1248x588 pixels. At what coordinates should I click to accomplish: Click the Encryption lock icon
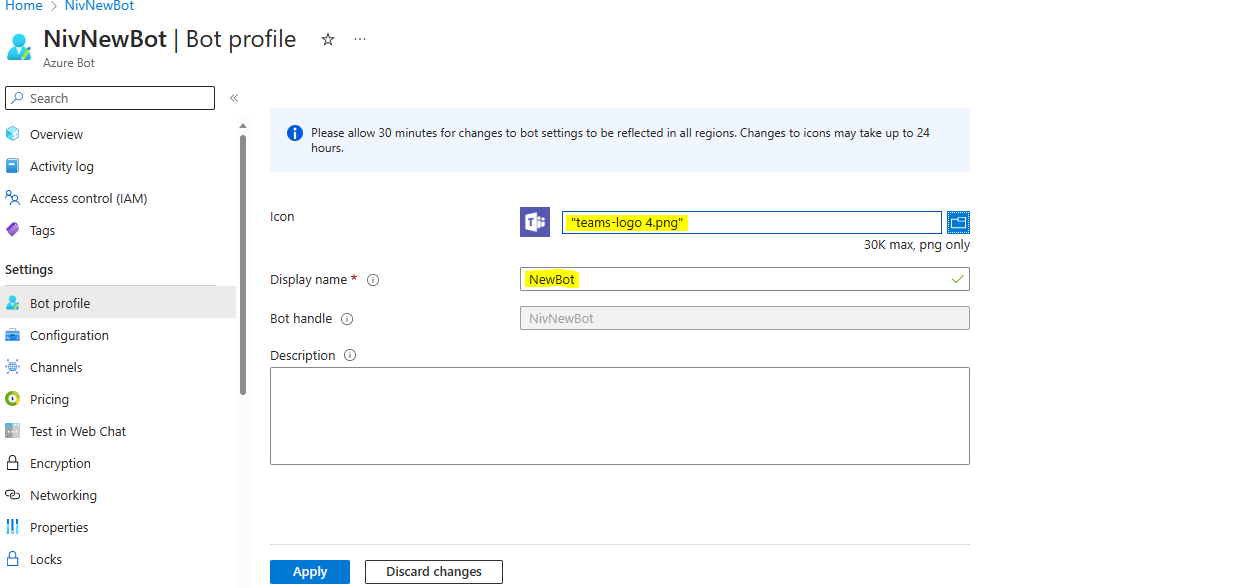(x=13, y=463)
